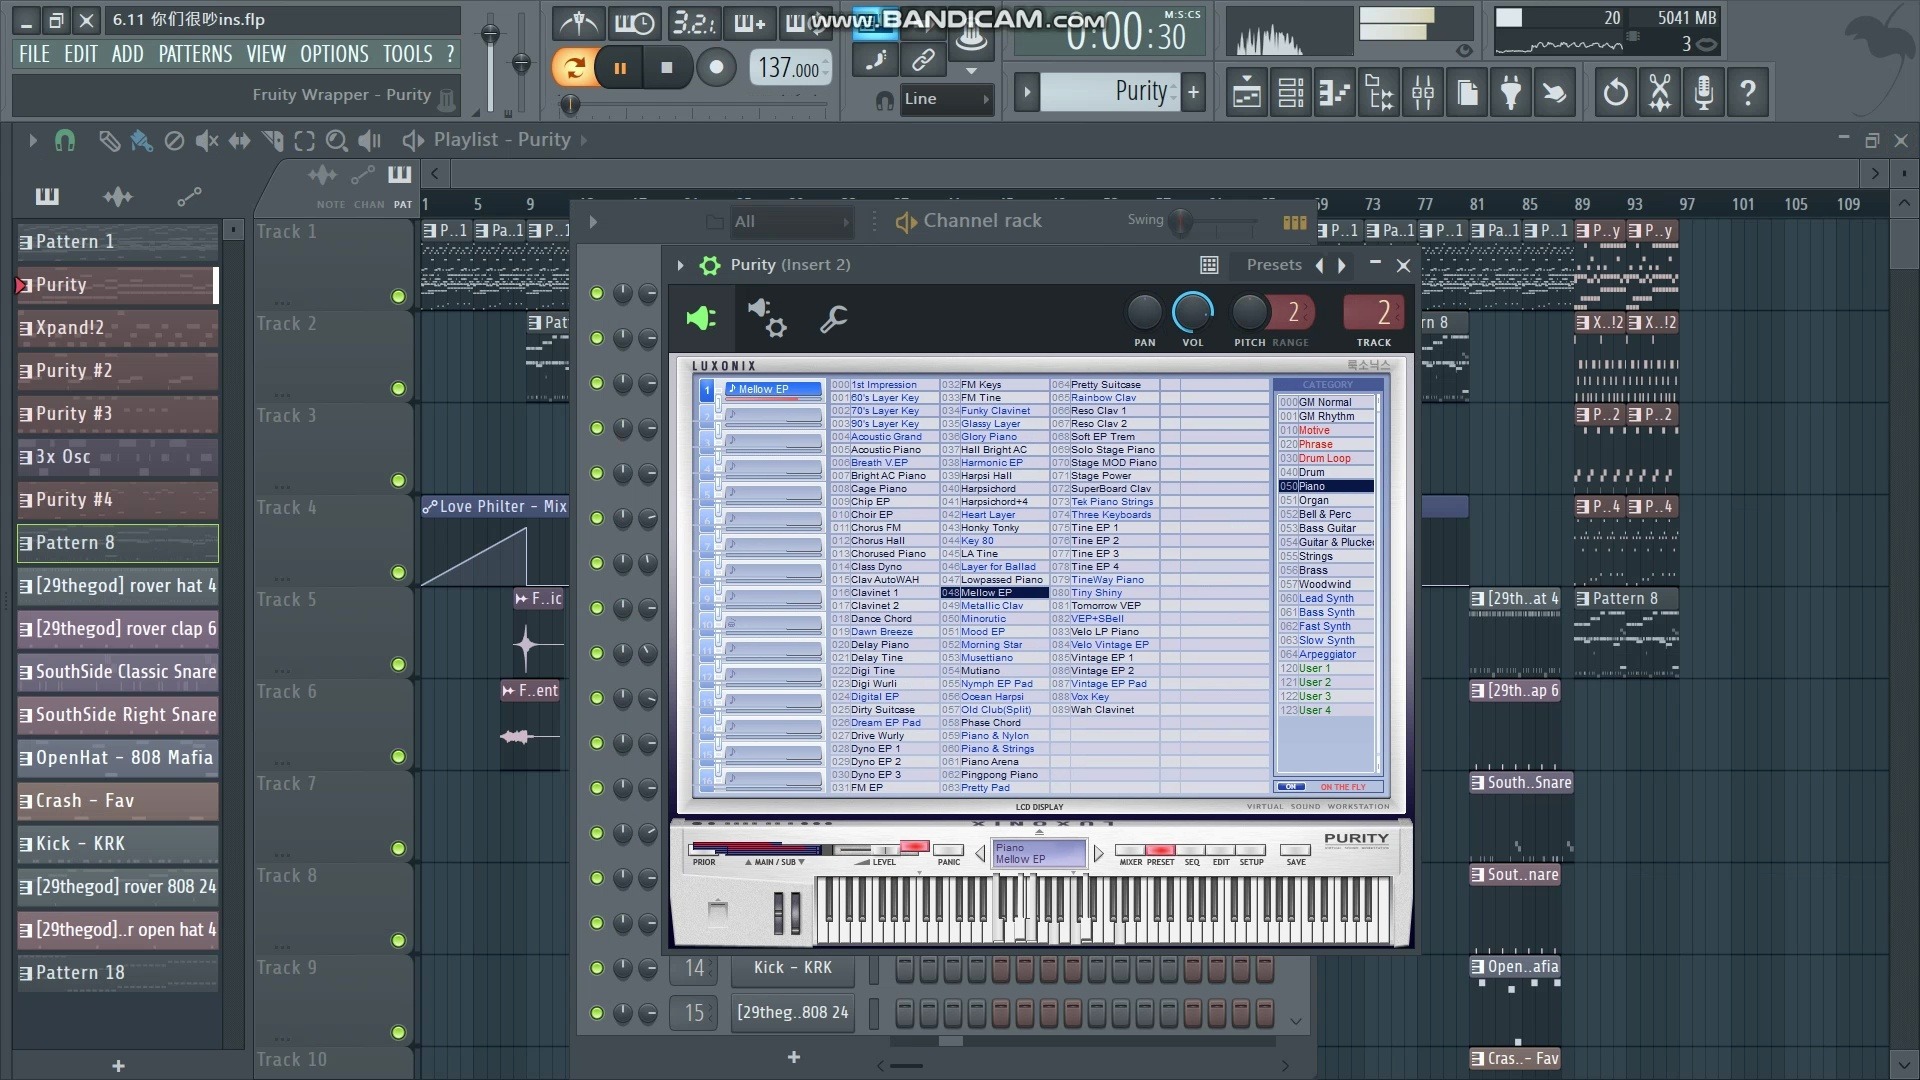Open Purity wrench miscellaneous settings
The width and height of the screenshot is (1920, 1080).
click(833, 319)
